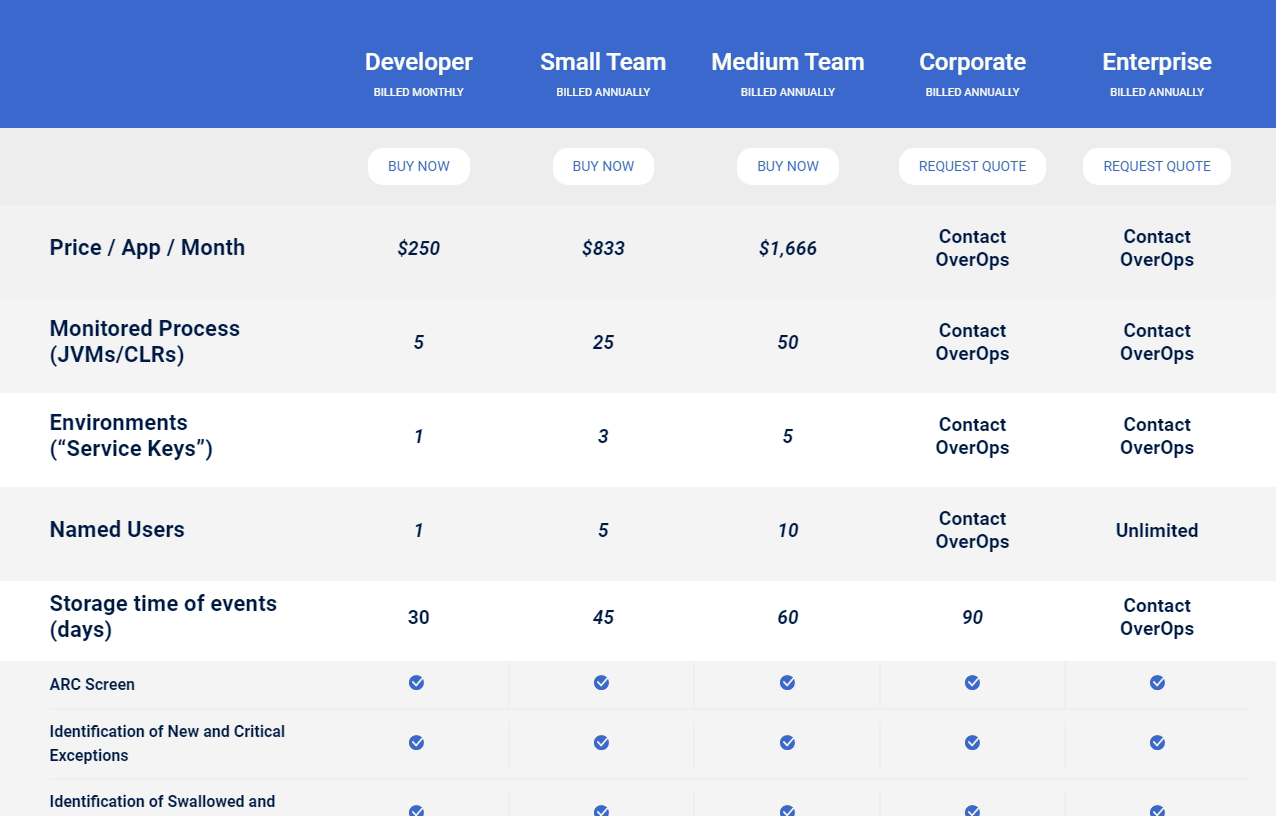Click Unlimited under Enterprise Named Users

click(x=1157, y=530)
